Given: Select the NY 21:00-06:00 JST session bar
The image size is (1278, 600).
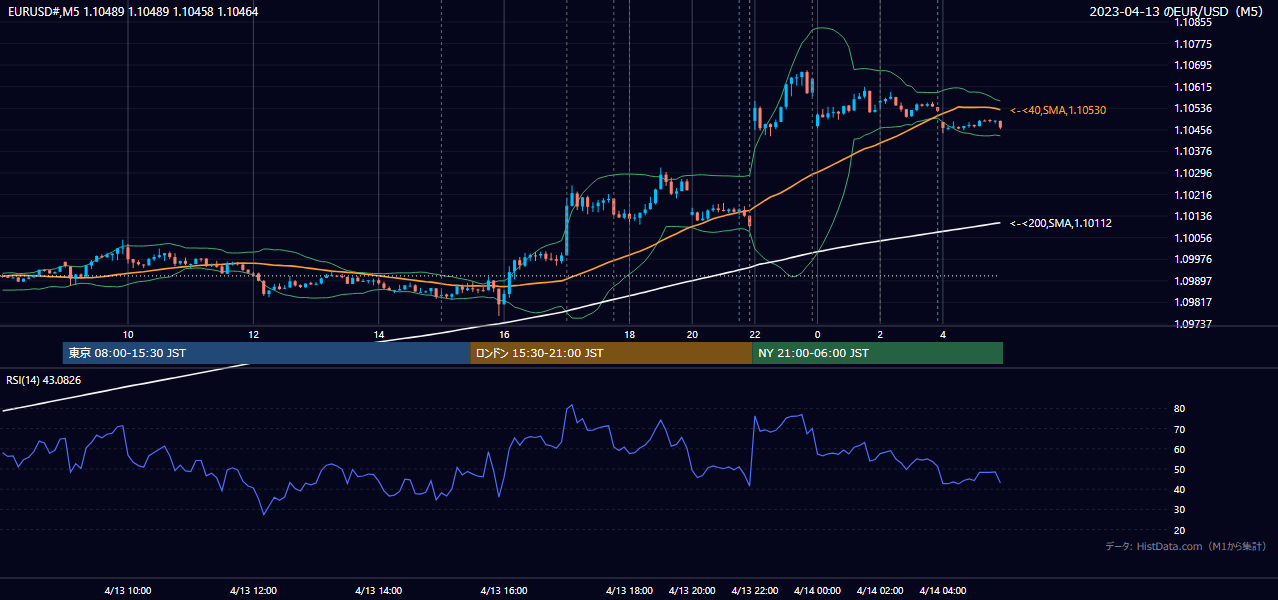Looking at the screenshot, I should (877, 353).
